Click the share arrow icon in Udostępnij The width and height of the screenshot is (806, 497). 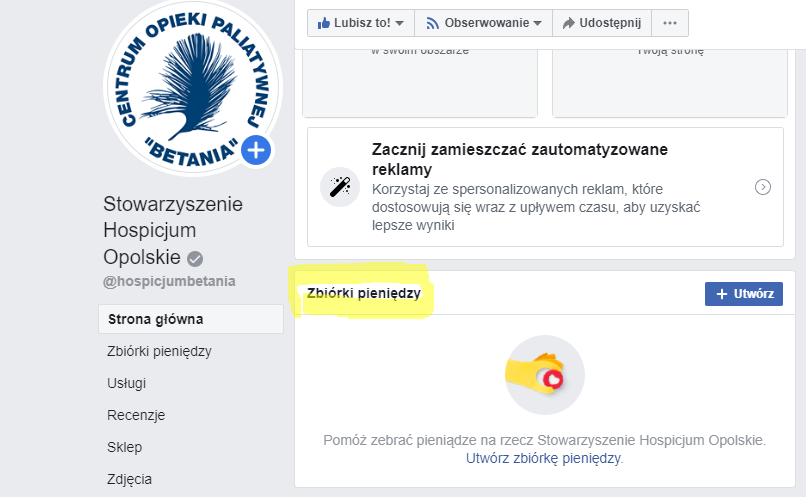point(569,23)
